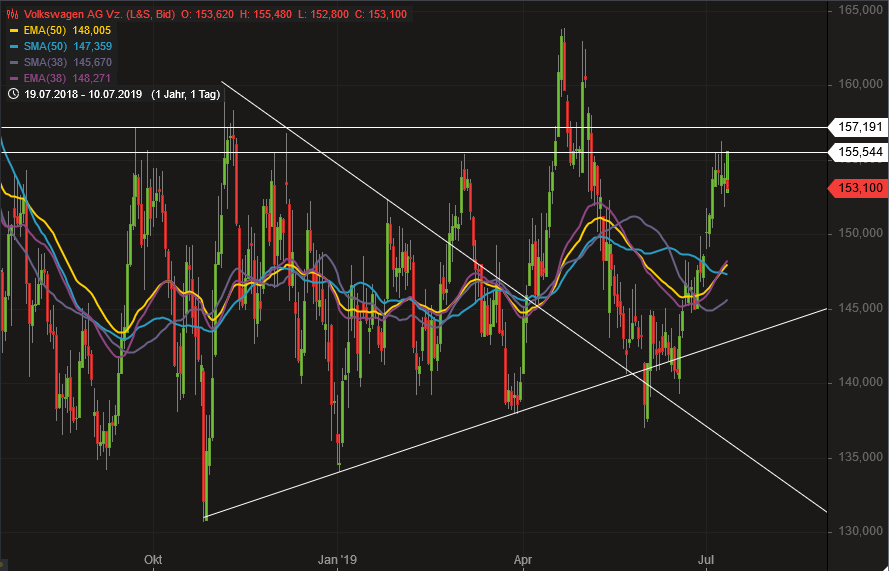
Task: Click the 150,000 price axis label
Action: (861, 233)
